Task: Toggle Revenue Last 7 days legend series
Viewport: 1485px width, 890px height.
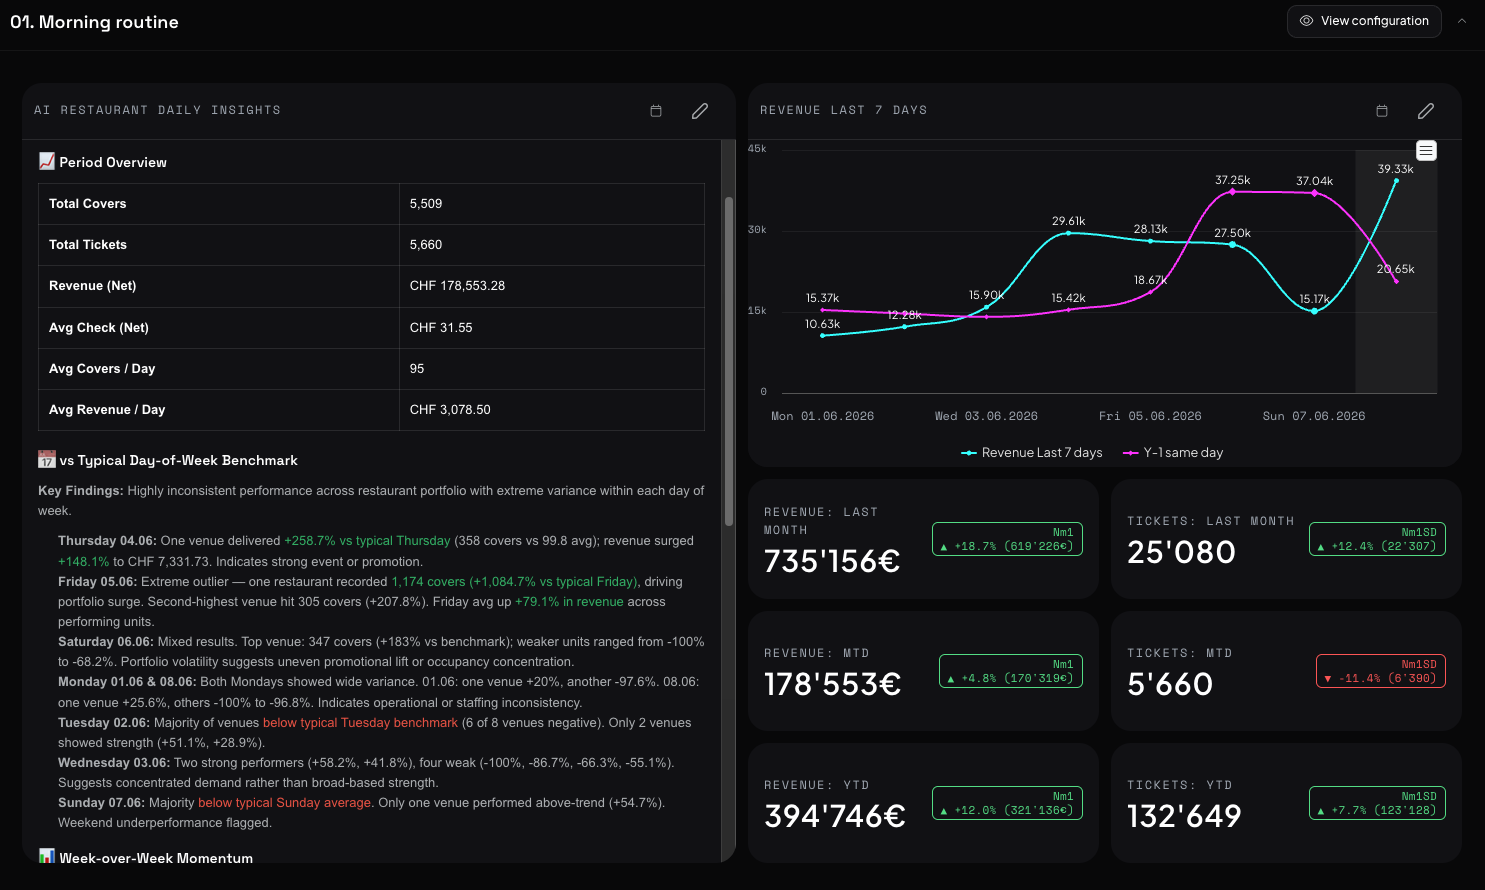Action: pos(1032,453)
